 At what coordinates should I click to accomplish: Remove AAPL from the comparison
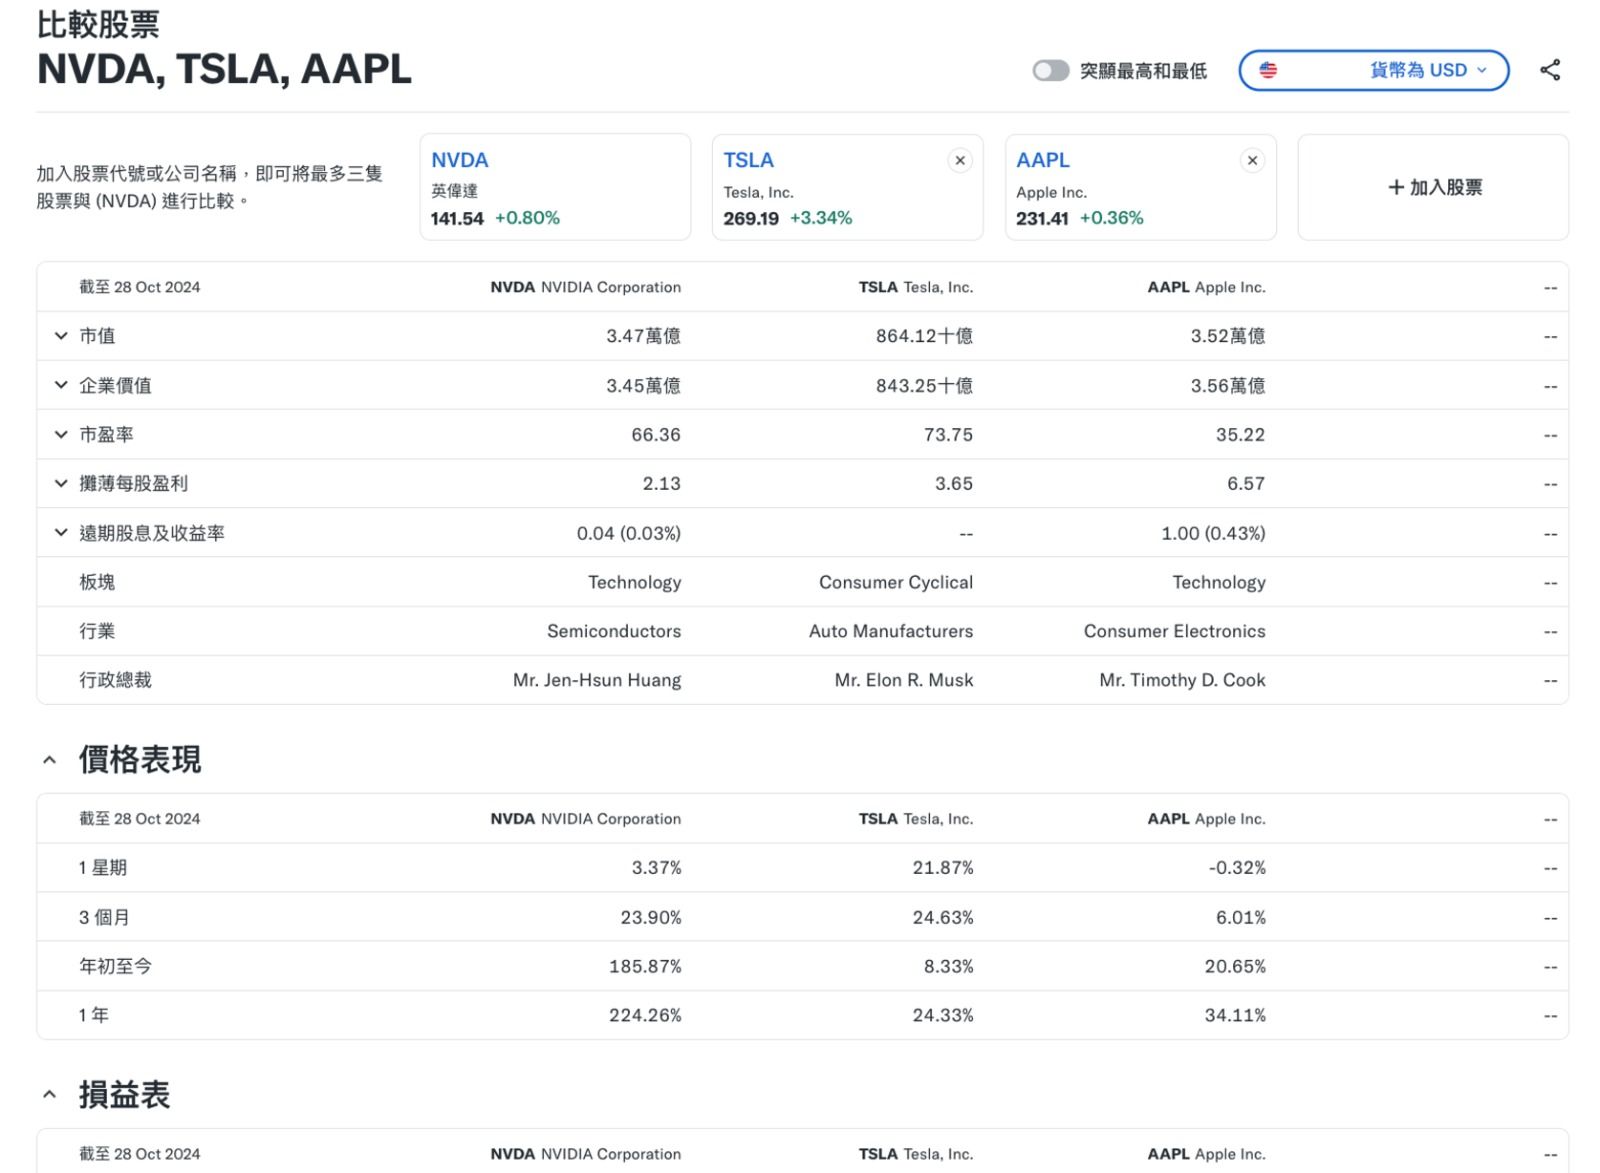pyautogui.click(x=1252, y=160)
